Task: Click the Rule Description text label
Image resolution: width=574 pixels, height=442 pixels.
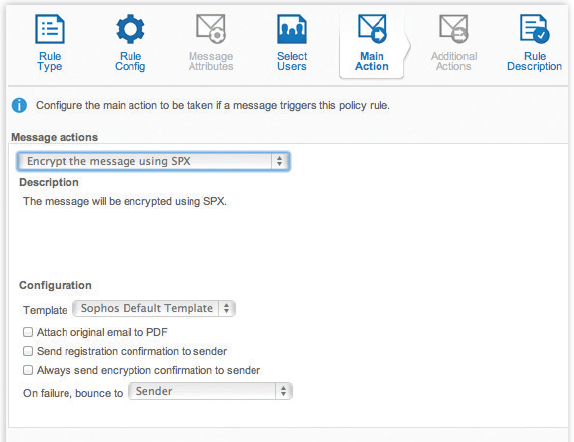Action: (x=534, y=62)
